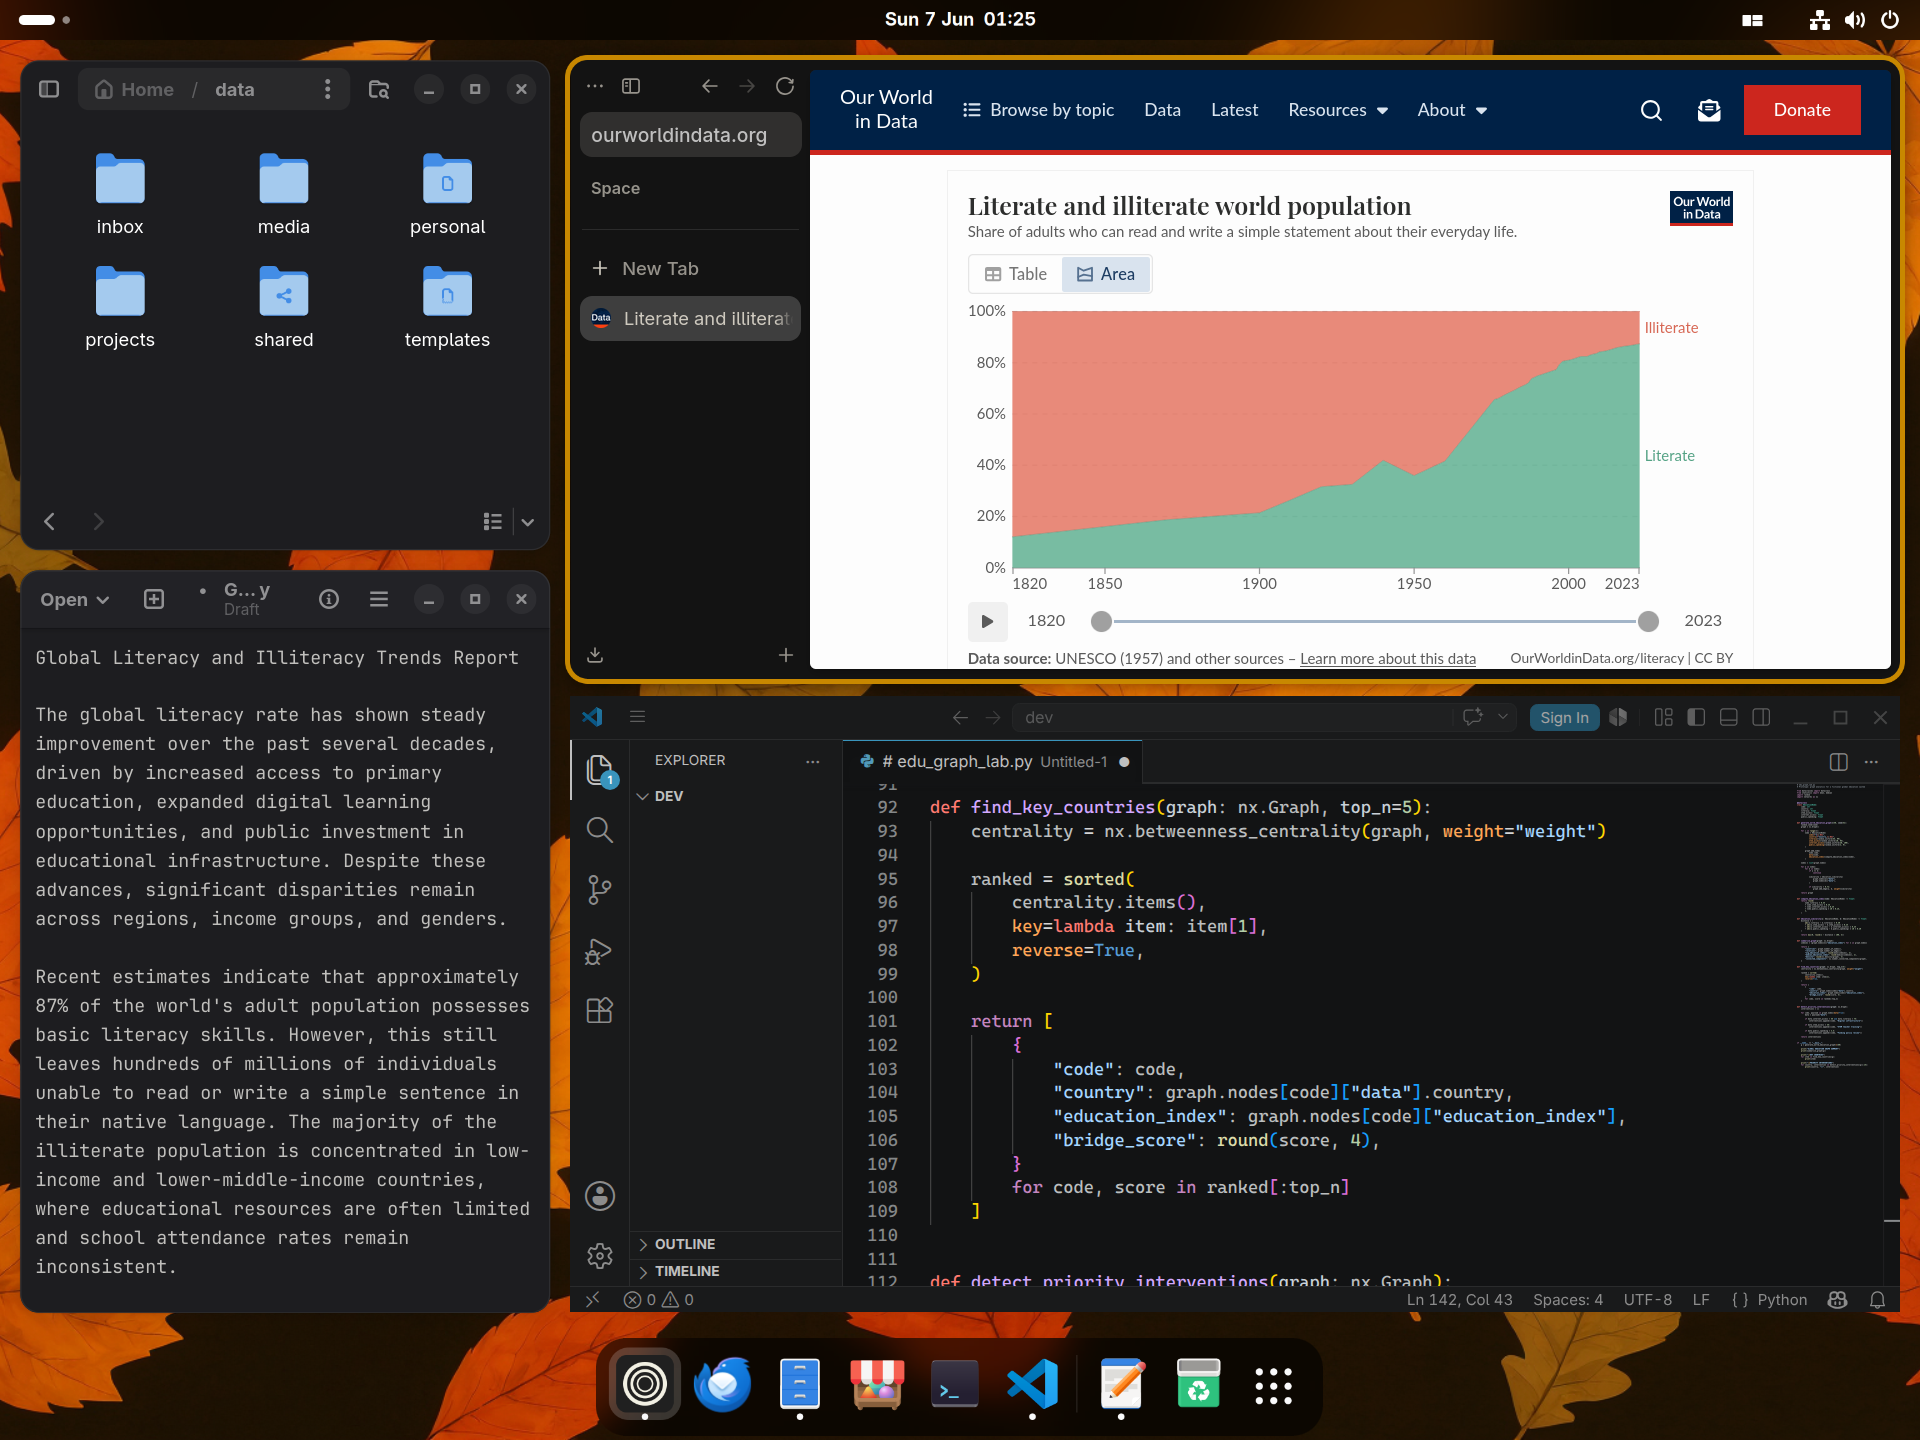Toggle the Copilot chat button in VS Code
1920x1440 pixels.
(x=1473, y=717)
